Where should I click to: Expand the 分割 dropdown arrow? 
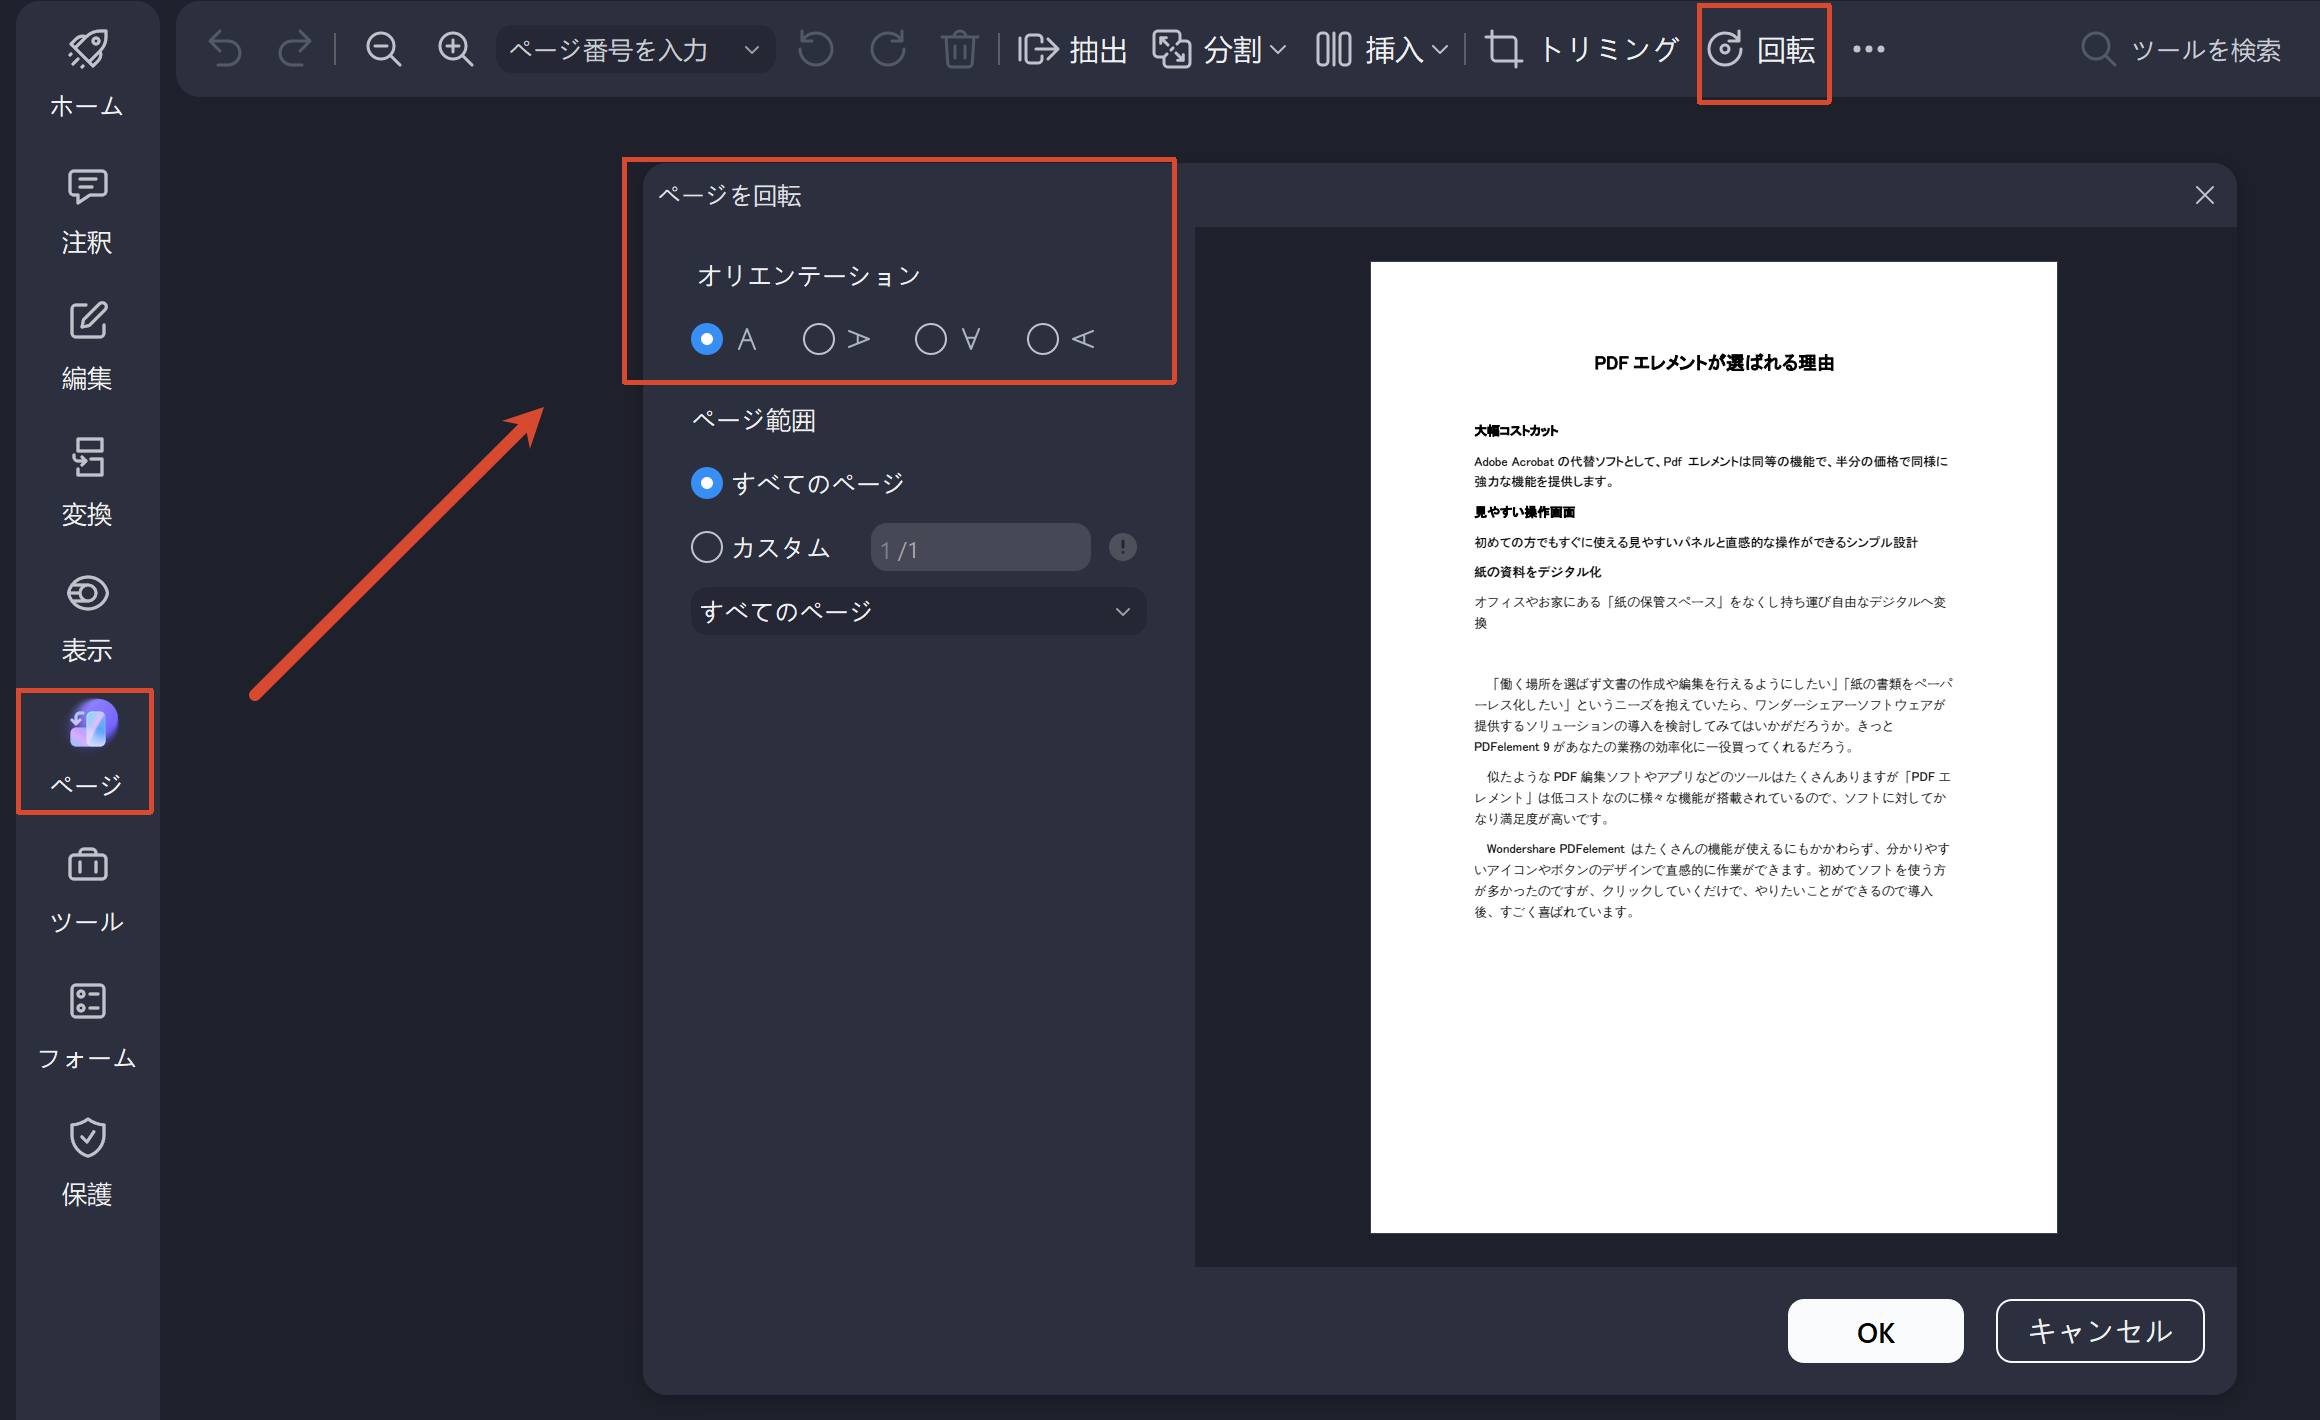[x=1278, y=49]
